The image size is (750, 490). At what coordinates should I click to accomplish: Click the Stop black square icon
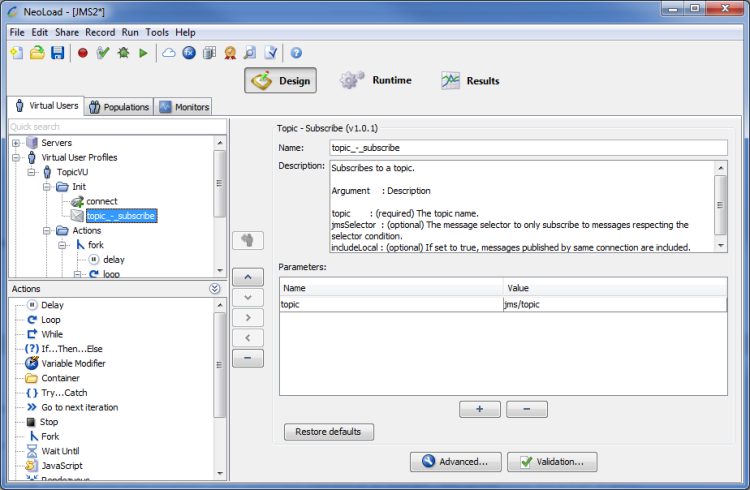pos(31,422)
